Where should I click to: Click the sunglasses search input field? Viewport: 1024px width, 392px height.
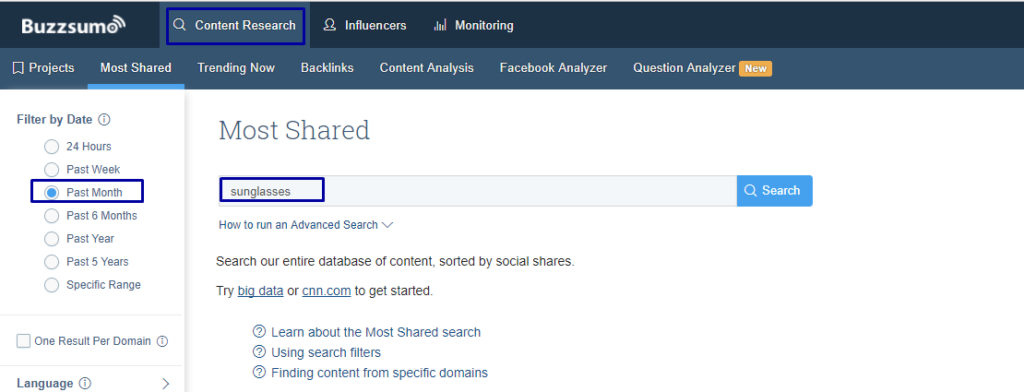[x=478, y=191]
